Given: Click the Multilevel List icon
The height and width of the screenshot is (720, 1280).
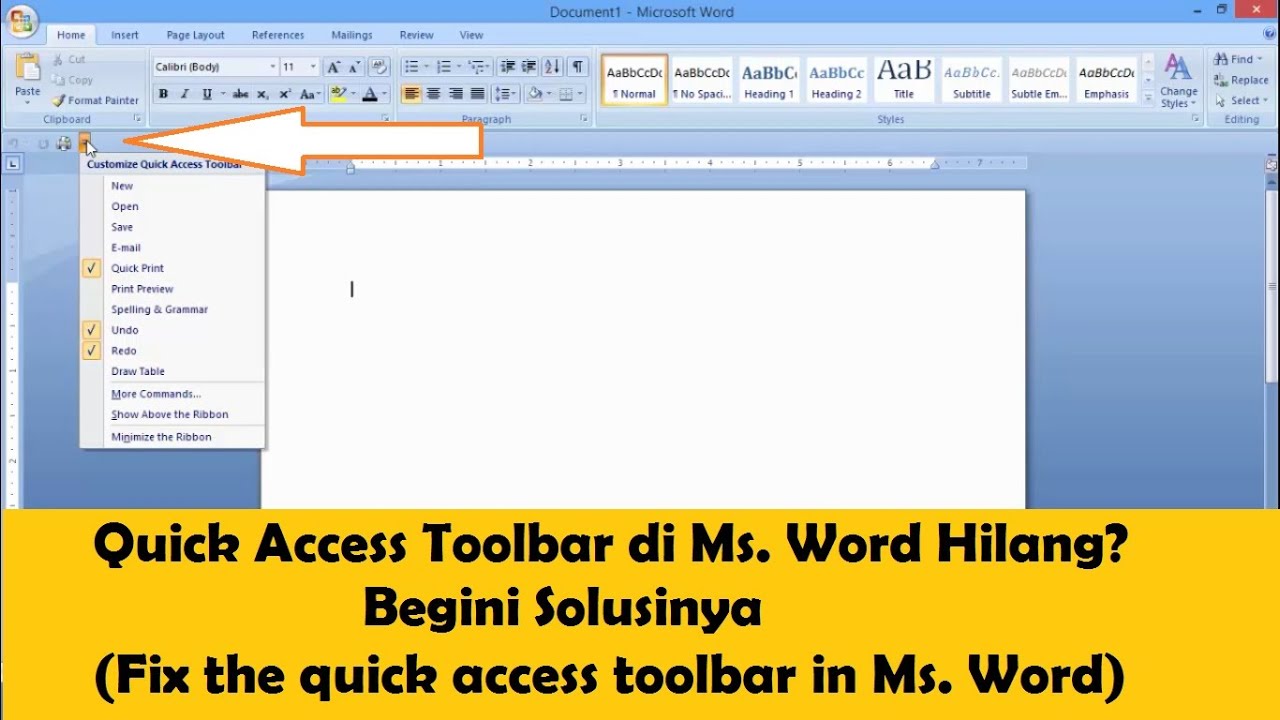Looking at the screenshot, I should pos(478,67).
